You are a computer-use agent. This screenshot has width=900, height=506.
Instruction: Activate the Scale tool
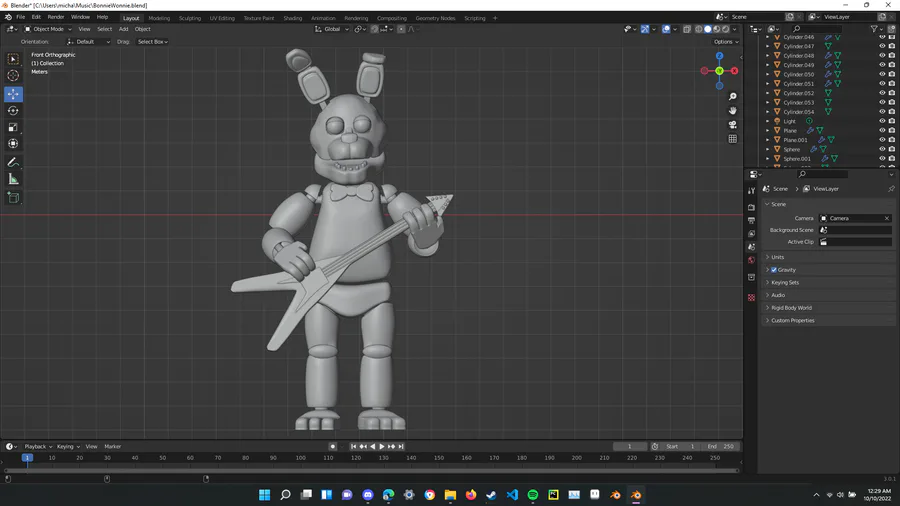click(13, 127)
